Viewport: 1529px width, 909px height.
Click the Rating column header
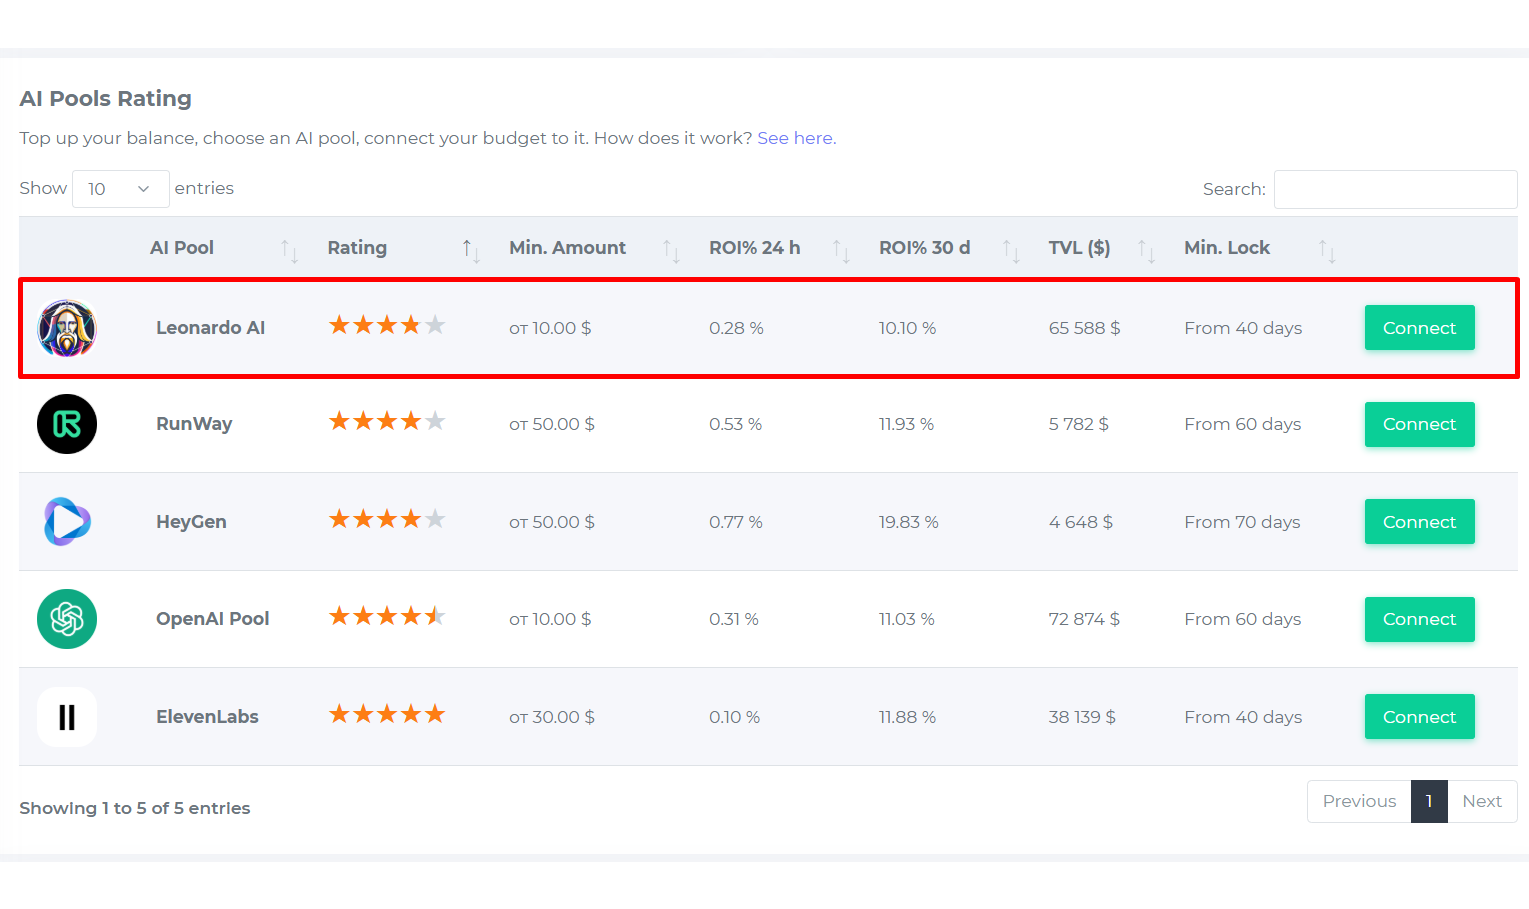357,248
